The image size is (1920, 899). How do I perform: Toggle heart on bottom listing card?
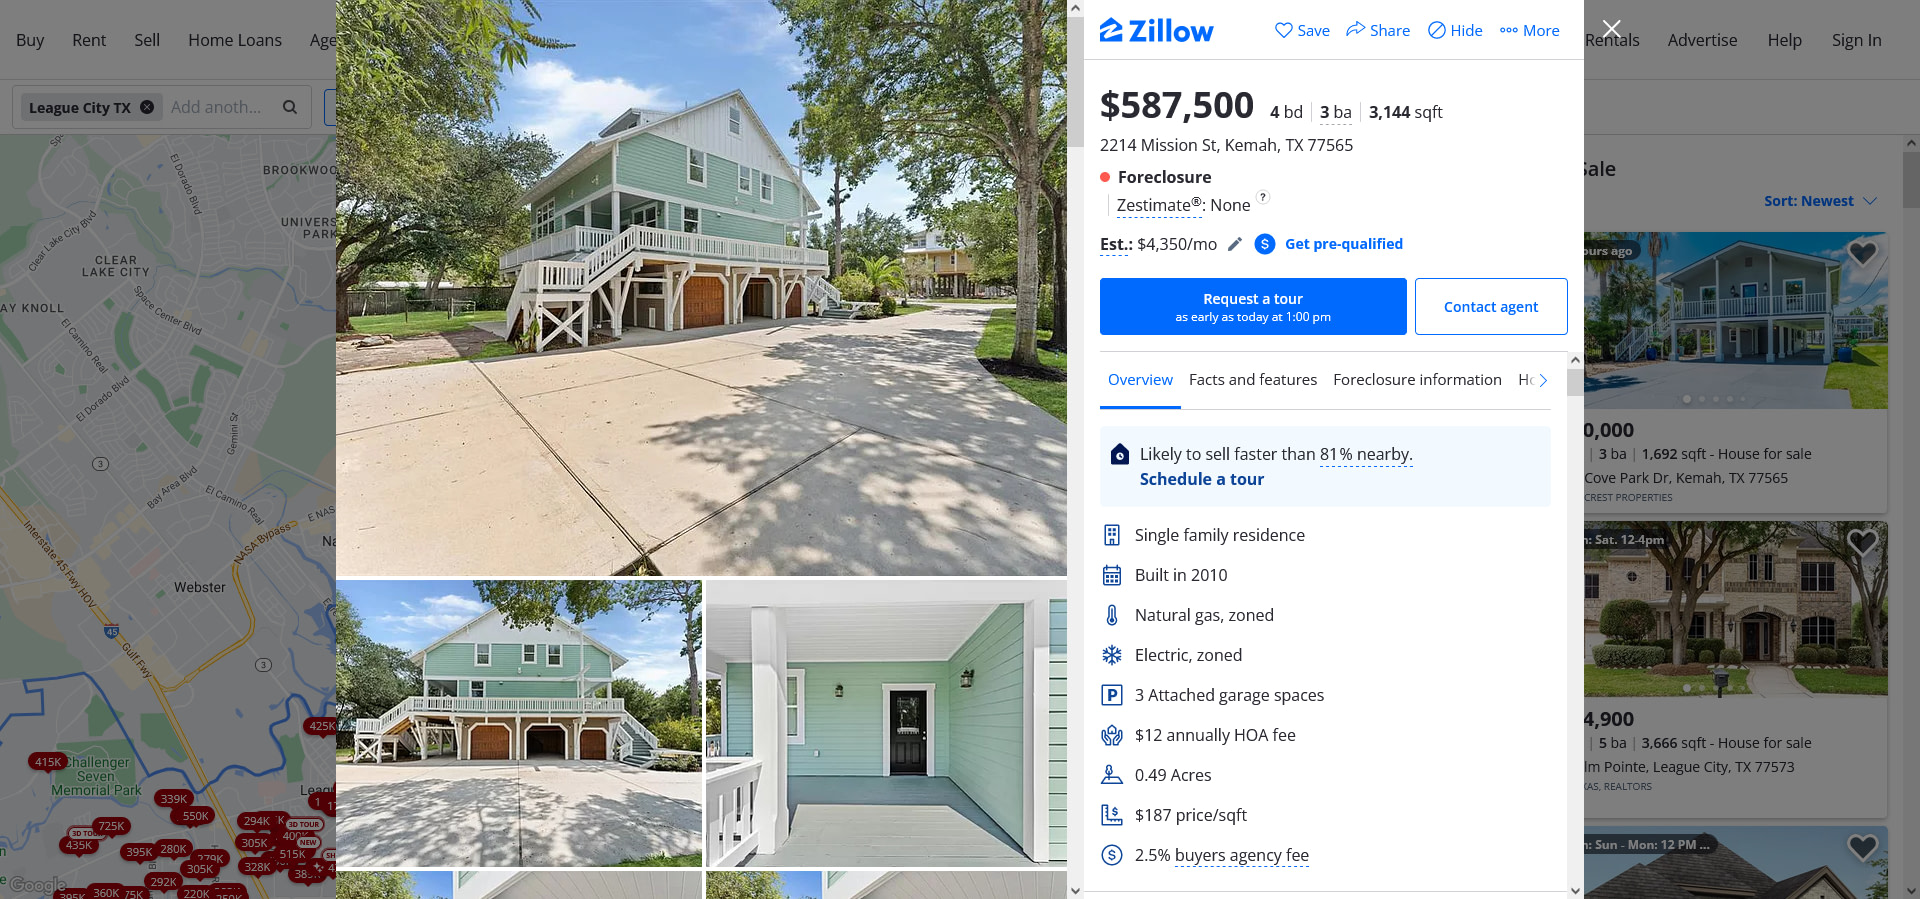pyautogui.click(x=1862, y=847)
